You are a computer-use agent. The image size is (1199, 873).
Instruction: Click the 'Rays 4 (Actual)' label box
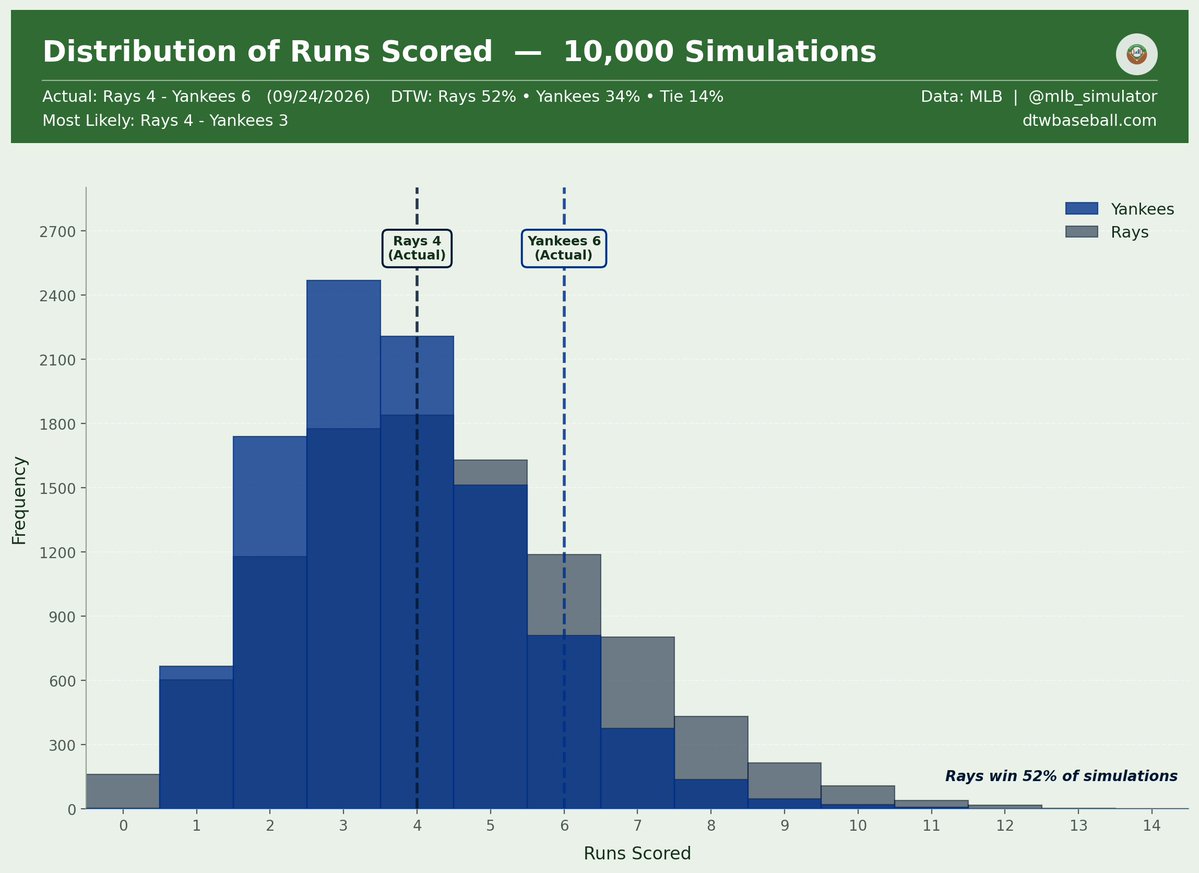click(x=417, y=248)
